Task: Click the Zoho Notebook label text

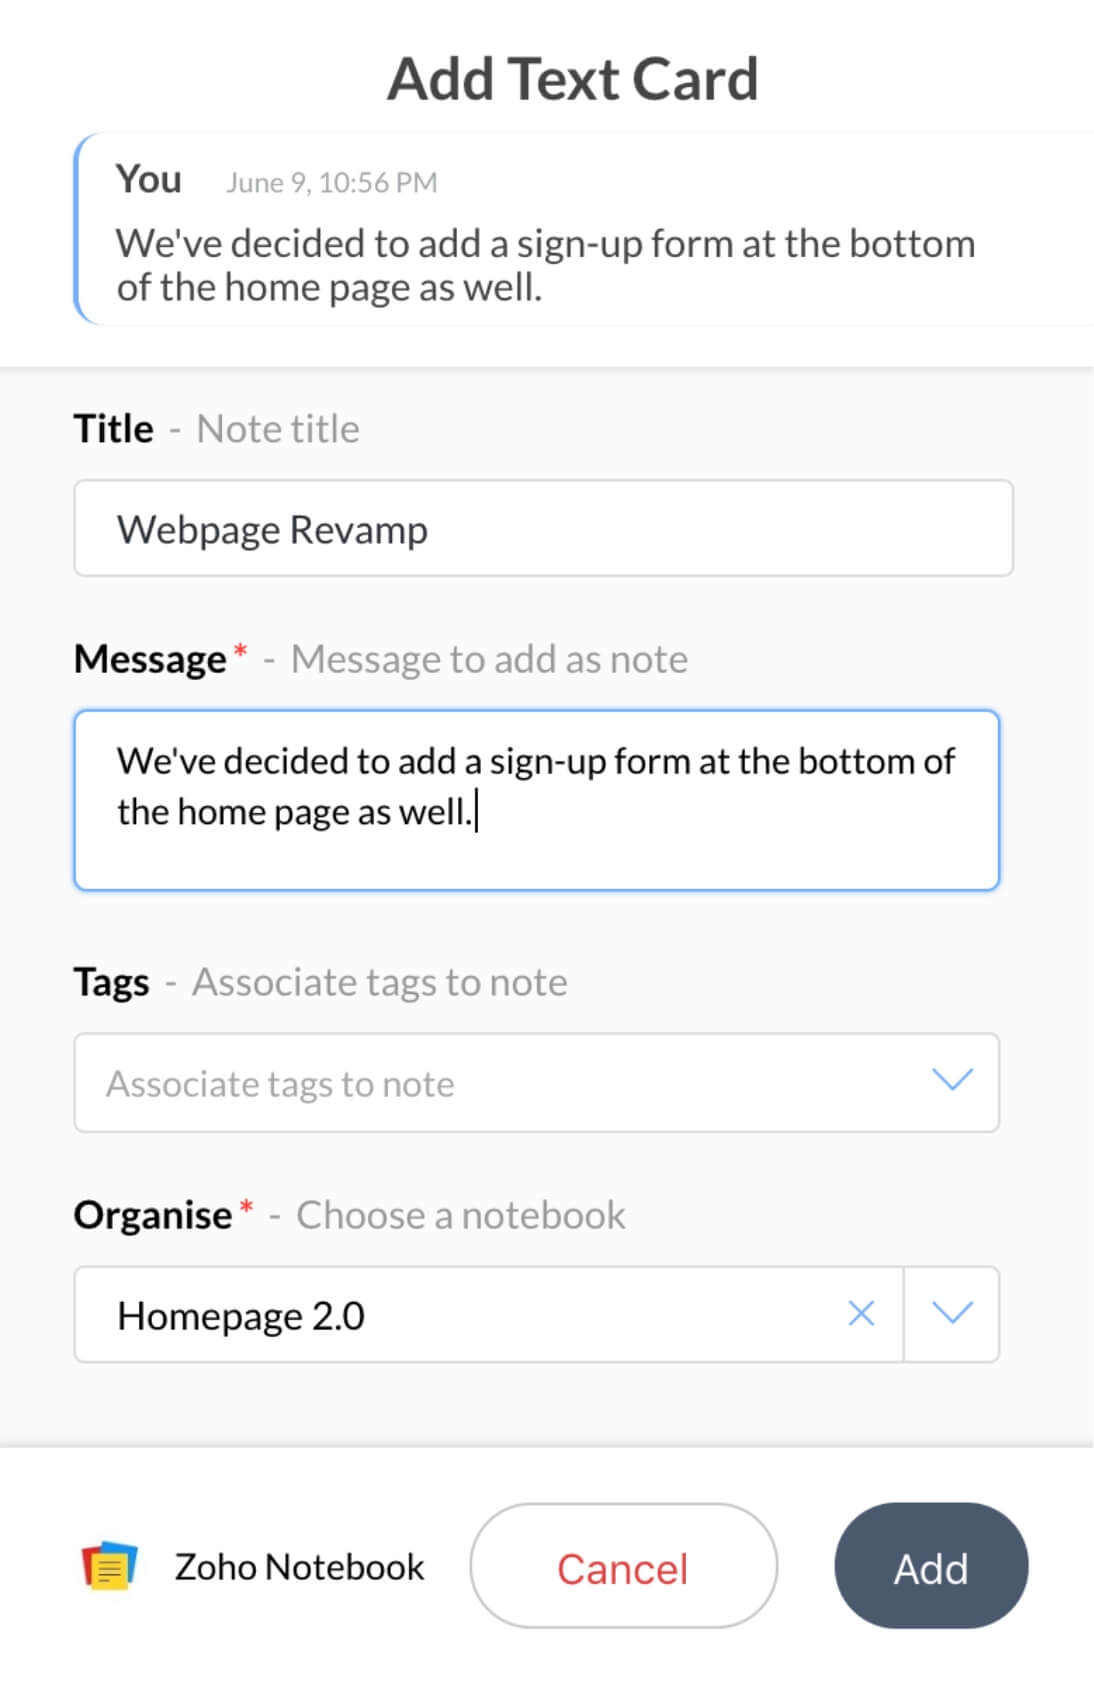Action: click(299, 1566)
